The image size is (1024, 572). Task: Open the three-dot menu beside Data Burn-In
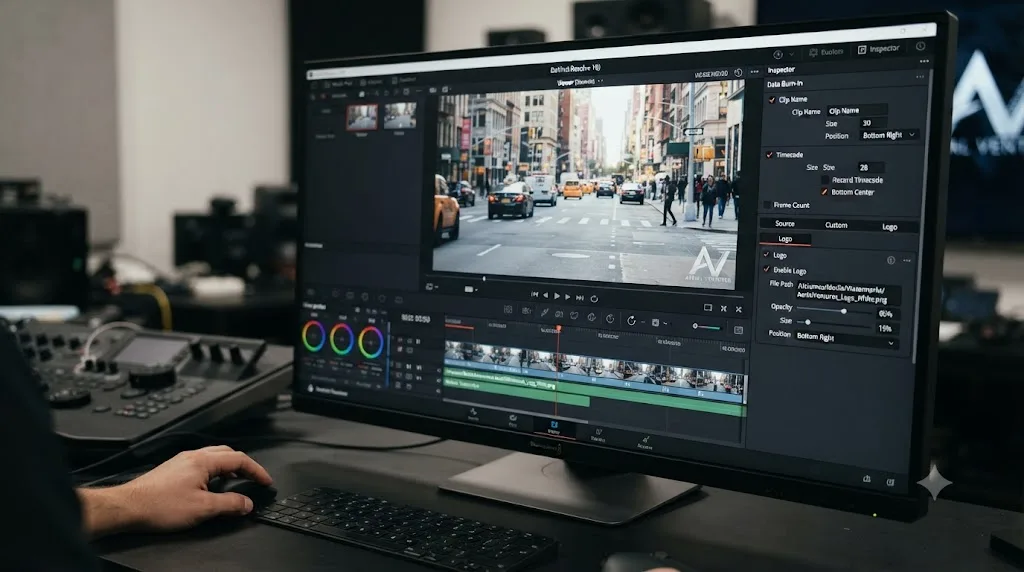[920, 77]
